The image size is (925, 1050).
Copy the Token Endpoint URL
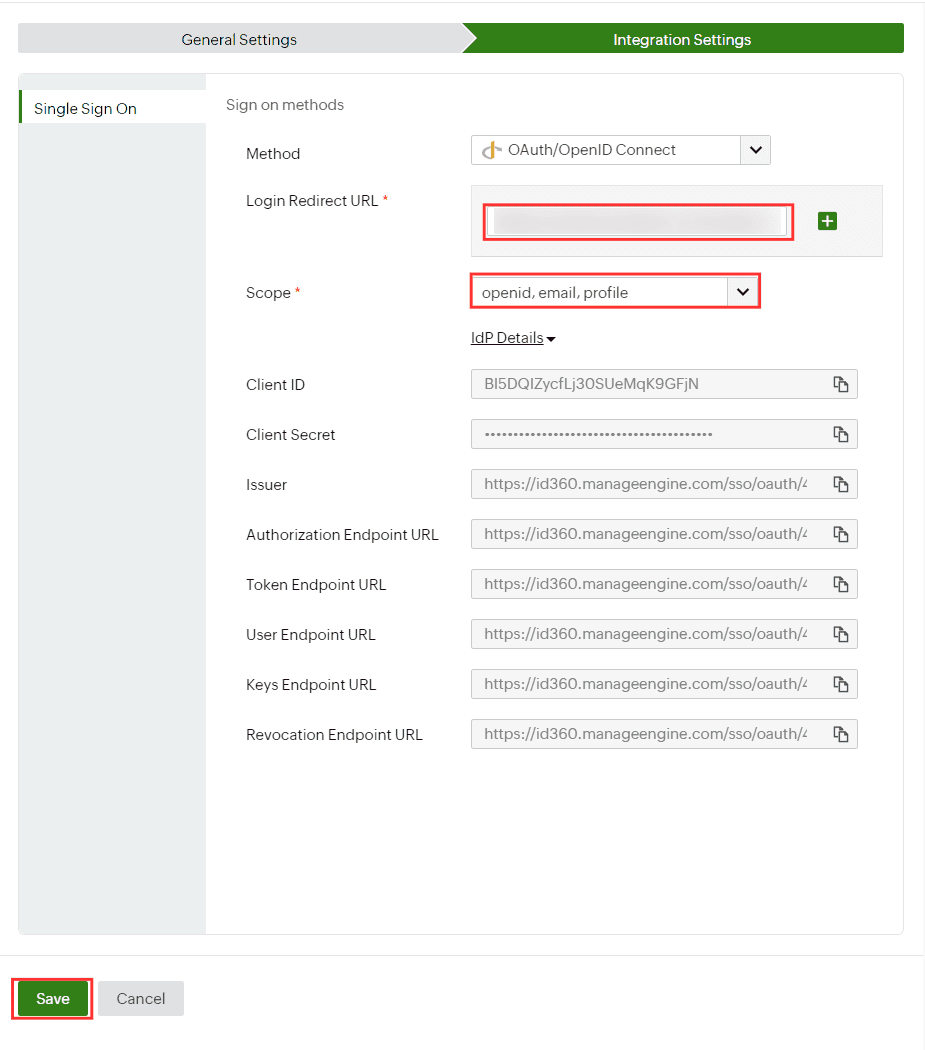[x=841, y=584]
